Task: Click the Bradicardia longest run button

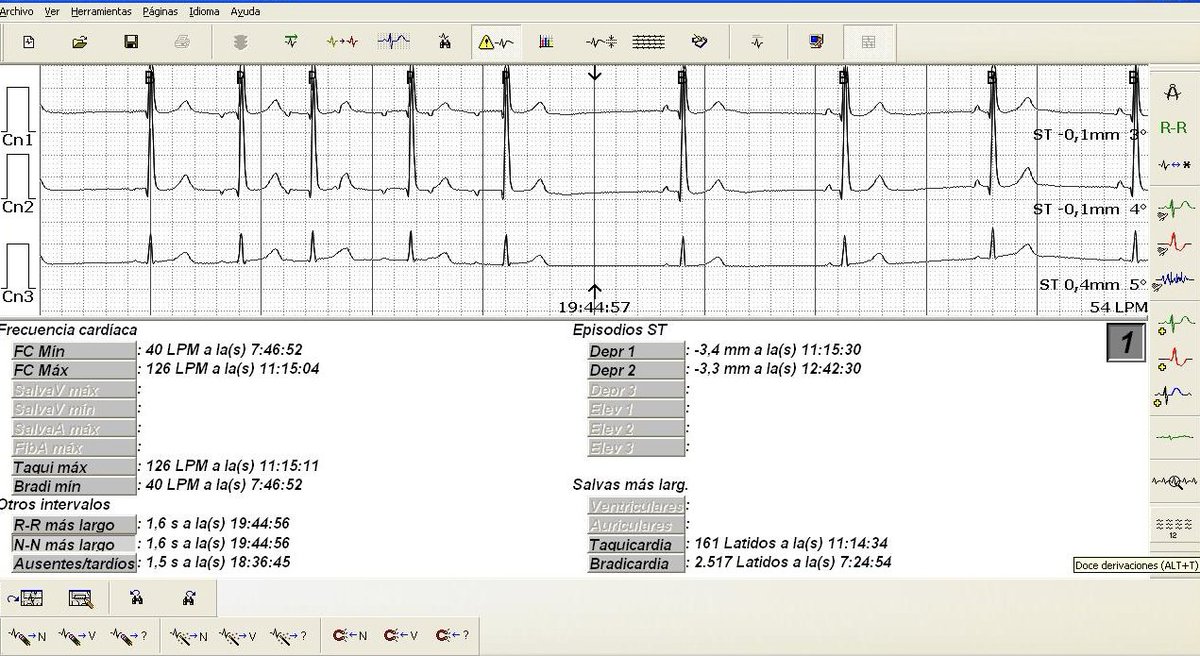Action: (636, 564)
